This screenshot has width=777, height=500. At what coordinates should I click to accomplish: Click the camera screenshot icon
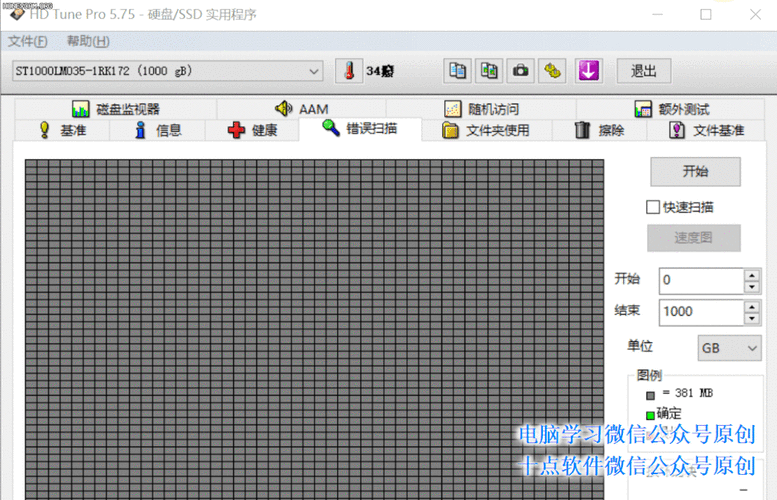(x=521, y=71)
